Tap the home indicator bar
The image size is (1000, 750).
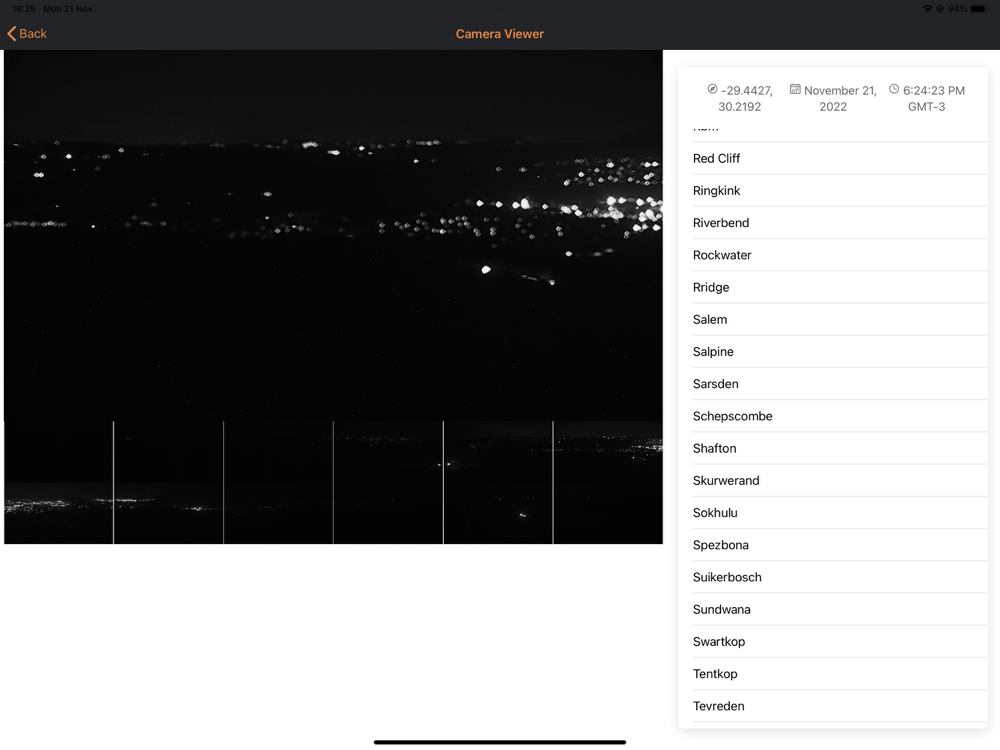[x=499, y=742]
